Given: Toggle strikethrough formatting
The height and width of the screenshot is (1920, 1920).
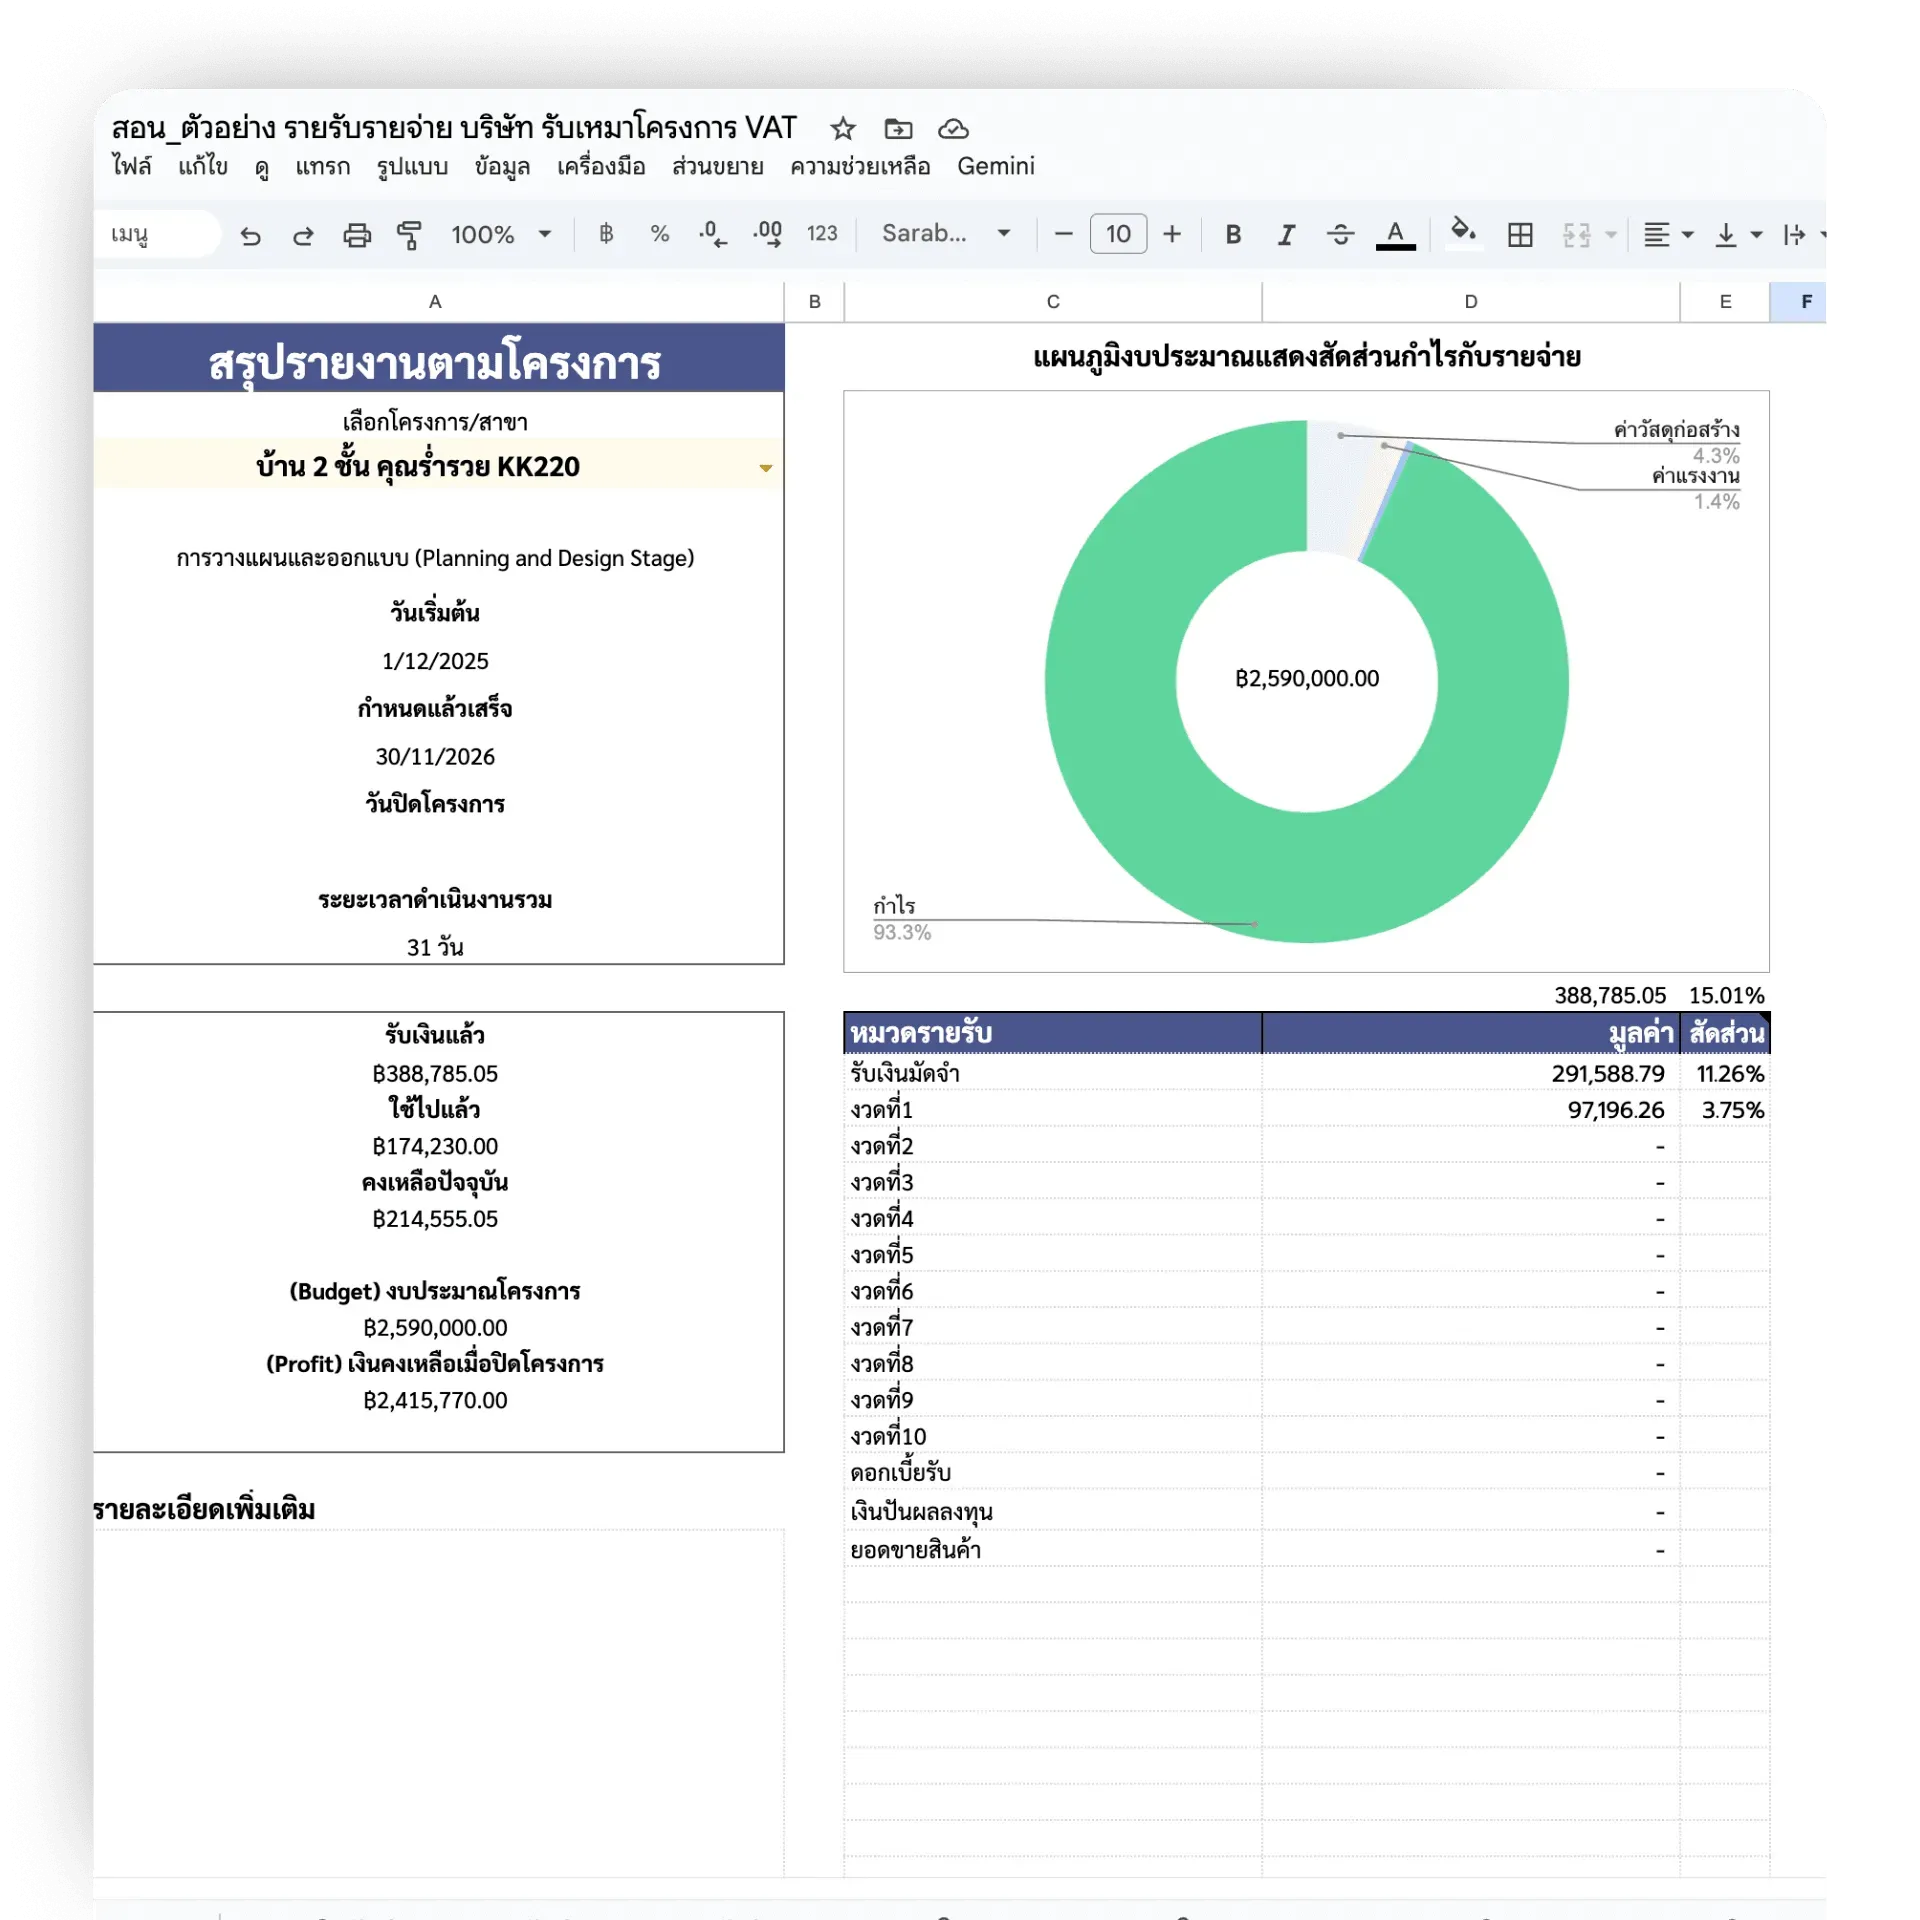Looking at the screenshot, I should tap(1340, 234).
